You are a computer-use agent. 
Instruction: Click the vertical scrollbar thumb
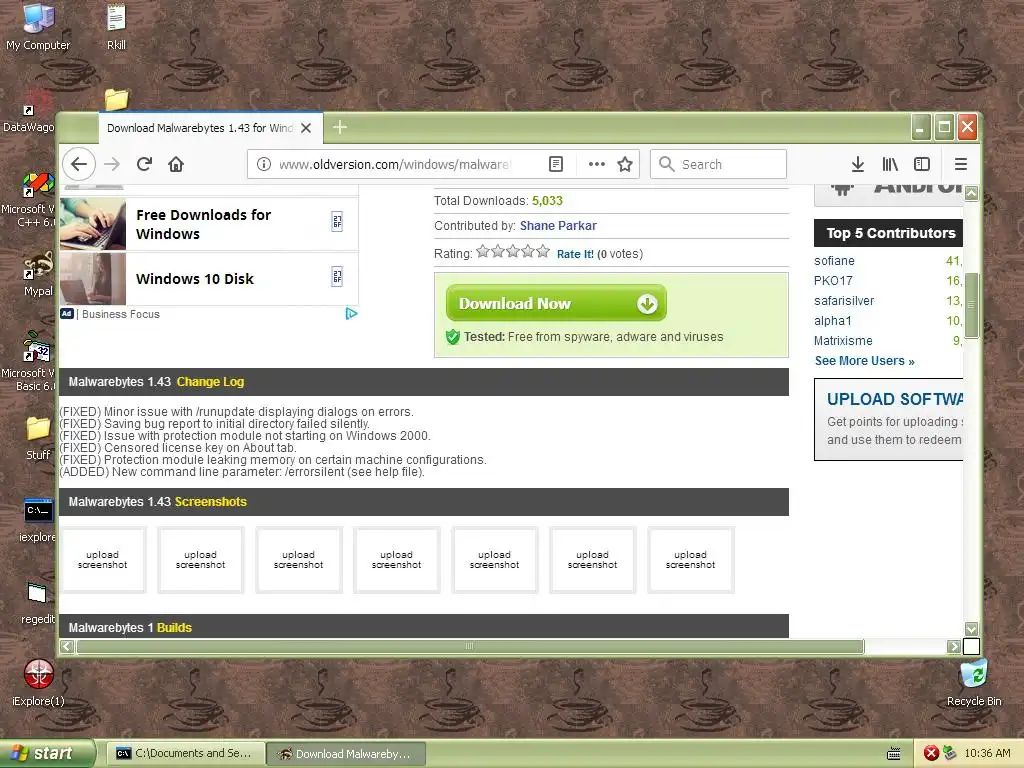tap(971, 305)
